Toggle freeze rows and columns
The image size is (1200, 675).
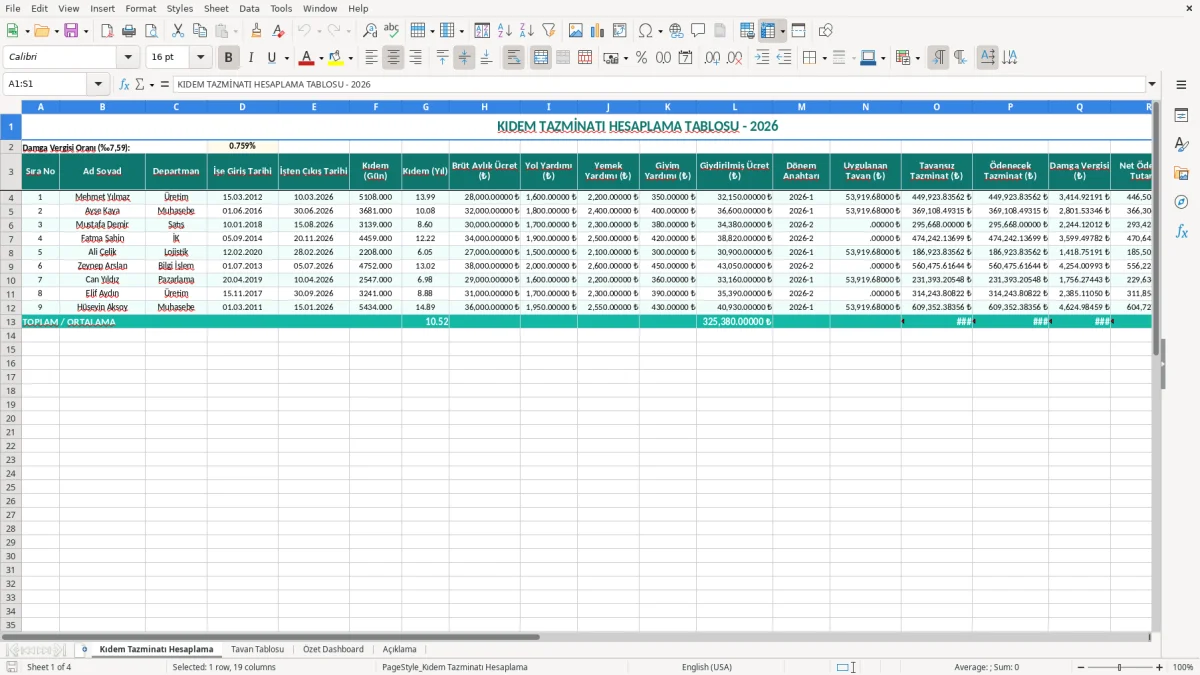768,31
